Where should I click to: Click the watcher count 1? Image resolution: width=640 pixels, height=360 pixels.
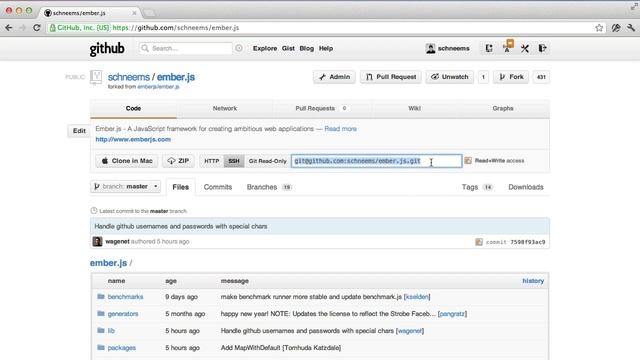coord(483,77)
